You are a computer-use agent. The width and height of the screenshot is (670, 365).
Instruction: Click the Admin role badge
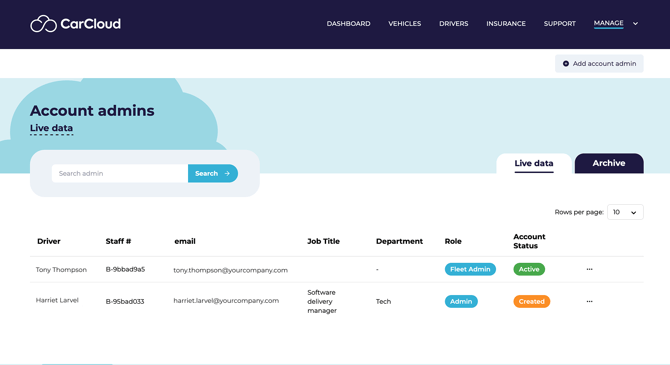pyautogui.click(x=461, y=301)
